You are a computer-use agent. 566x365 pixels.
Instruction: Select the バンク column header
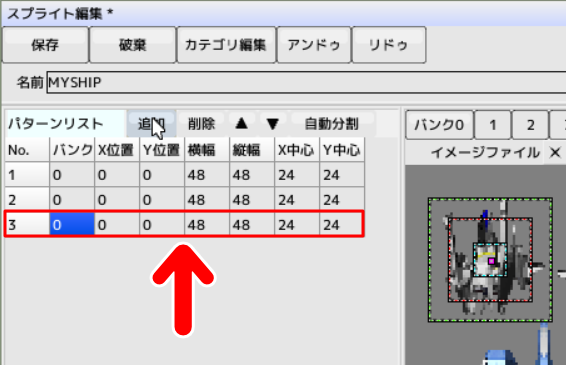click(x=72, y=150)
